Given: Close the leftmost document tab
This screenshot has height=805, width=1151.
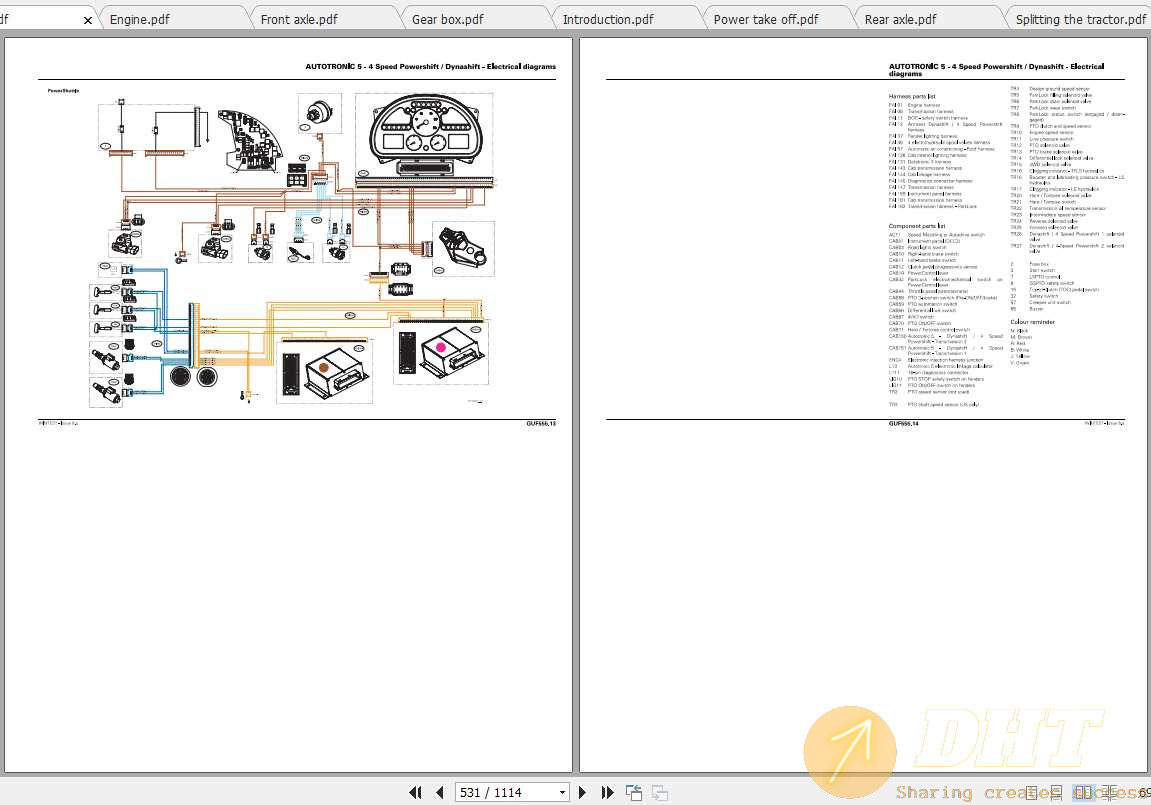Looking at the screenshot, I should coord(87,19).
